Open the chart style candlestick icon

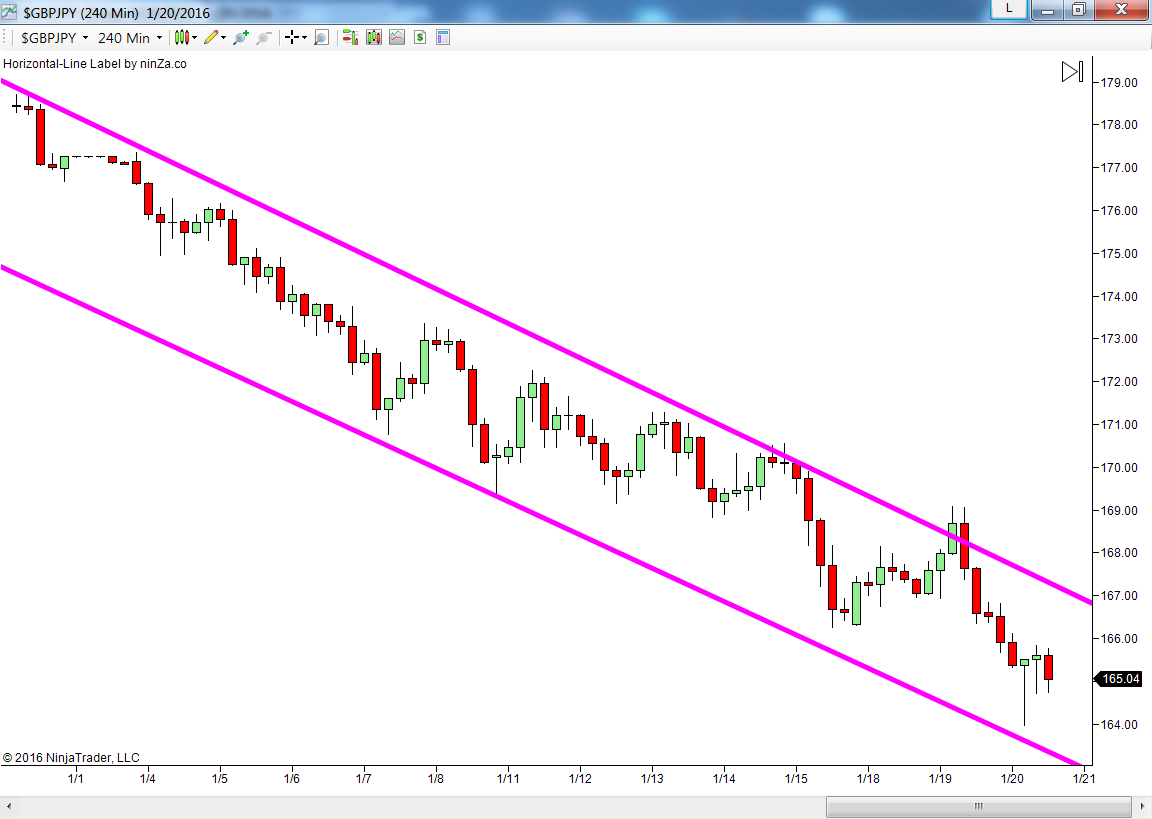[x=181, y=37]
